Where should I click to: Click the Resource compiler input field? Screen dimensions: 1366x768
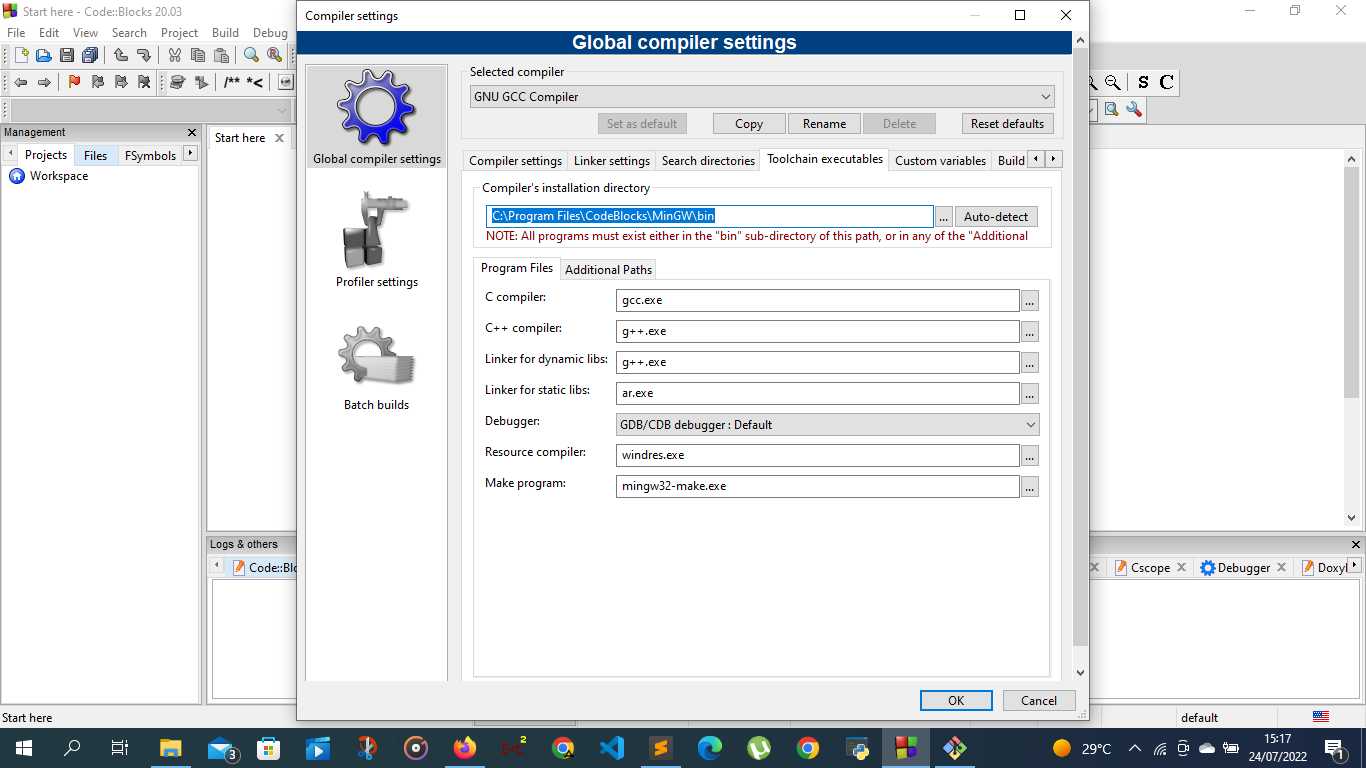pos(818,455)
